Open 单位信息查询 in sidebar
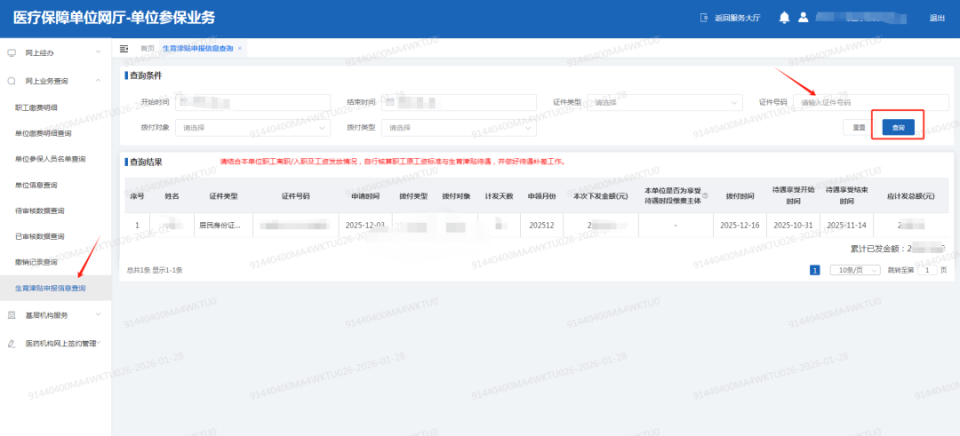The width and height of the screenshot is (960, 436). point(36,185)
